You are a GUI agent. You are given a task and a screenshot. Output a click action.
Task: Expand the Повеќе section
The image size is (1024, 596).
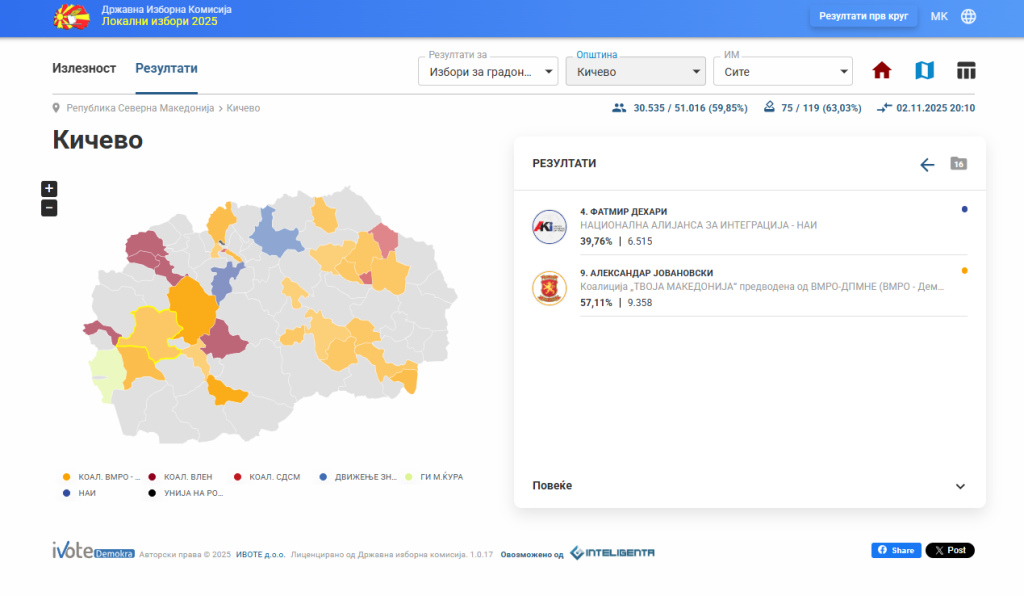(749, 486)
